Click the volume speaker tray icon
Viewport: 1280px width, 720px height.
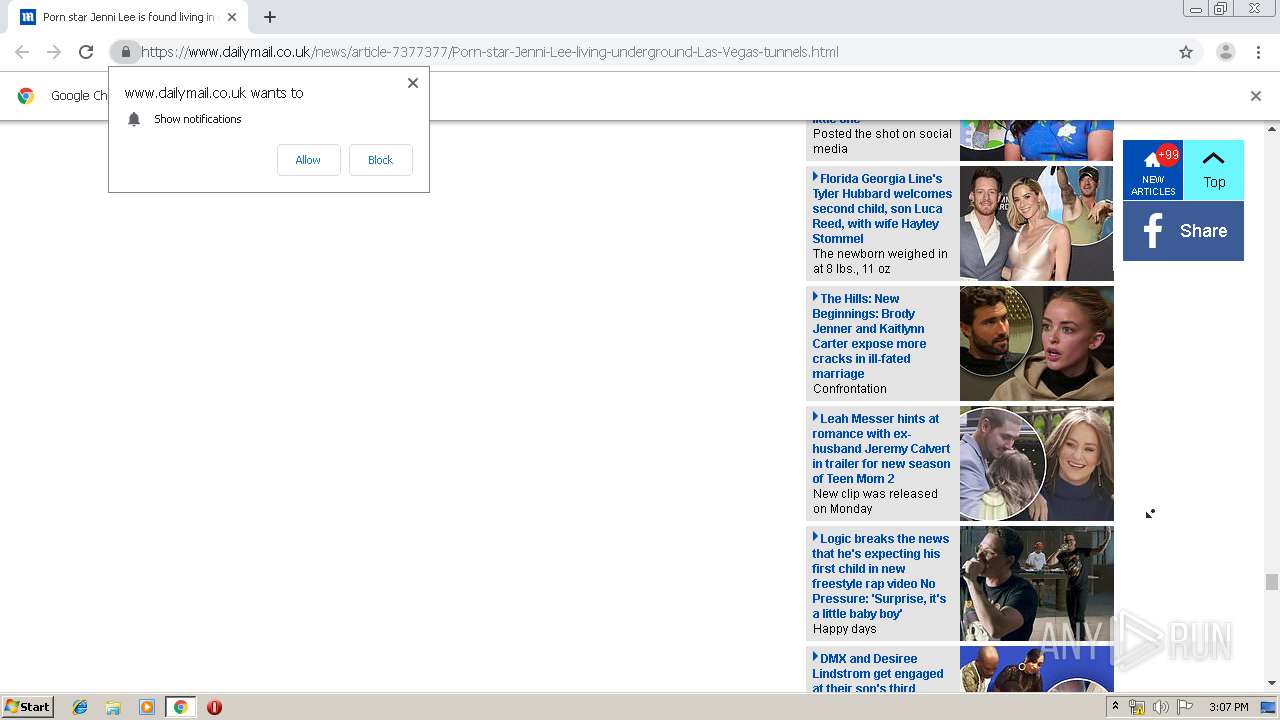(x=1161, y=707)
